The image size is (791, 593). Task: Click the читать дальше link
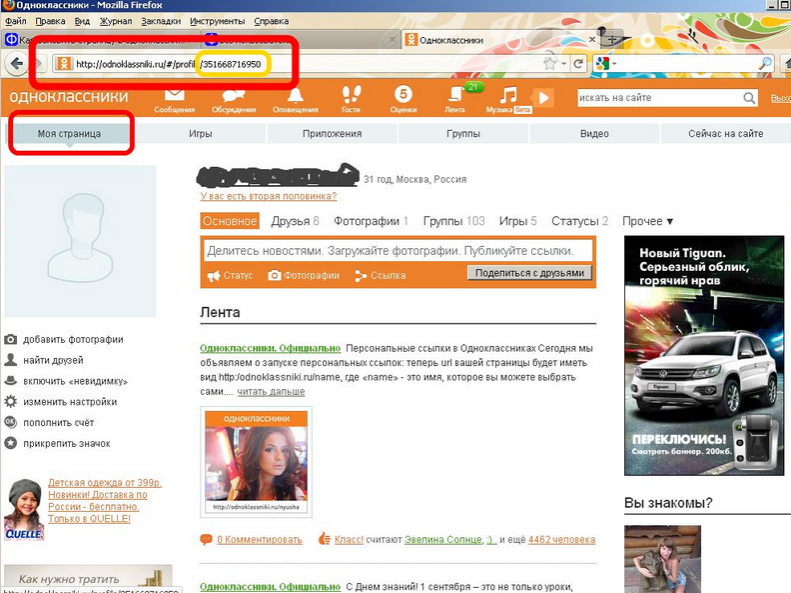(x=271, y=391)
